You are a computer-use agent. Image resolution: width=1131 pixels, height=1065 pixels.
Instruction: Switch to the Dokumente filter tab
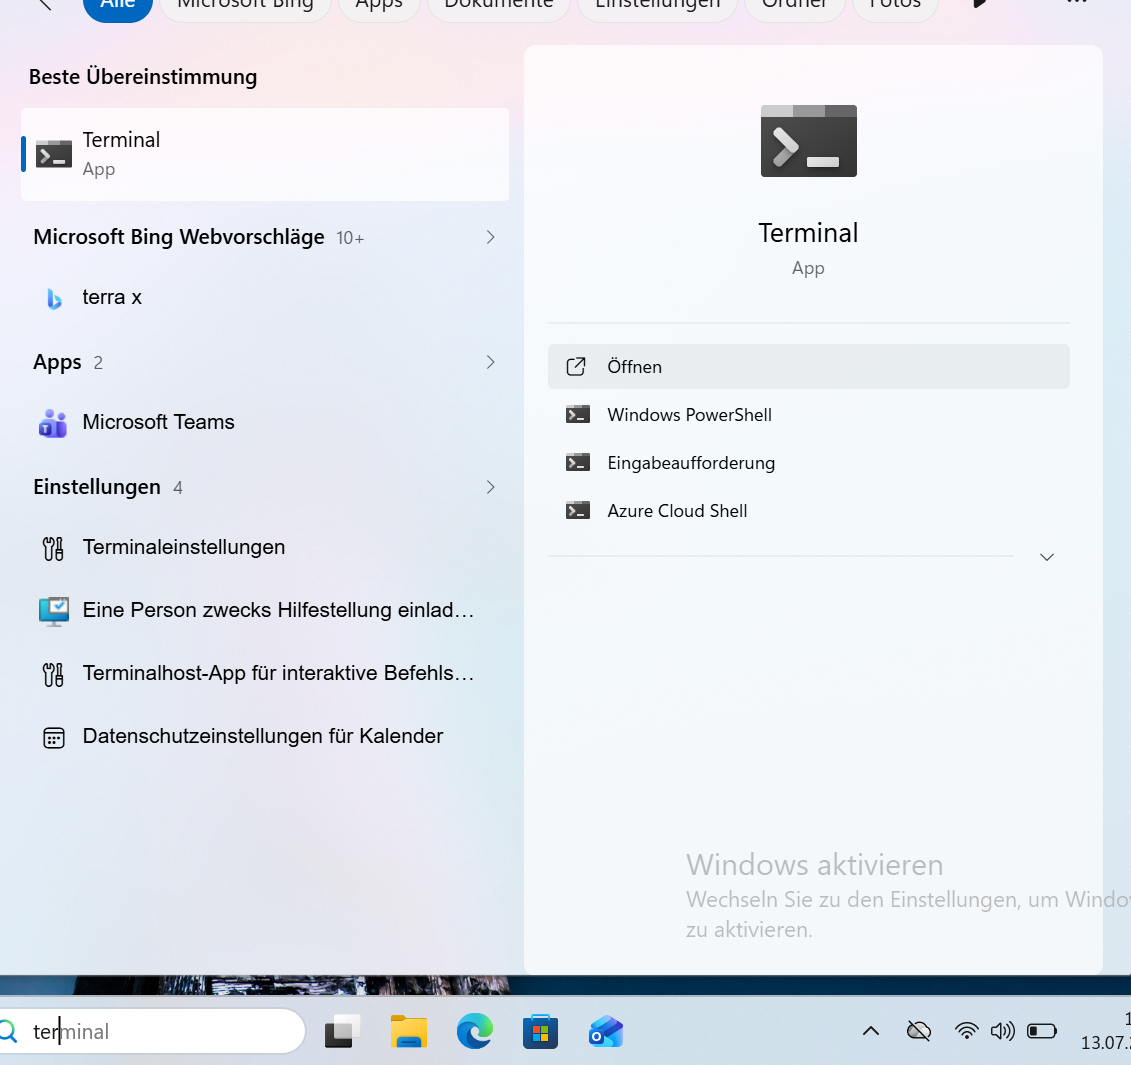498,7
